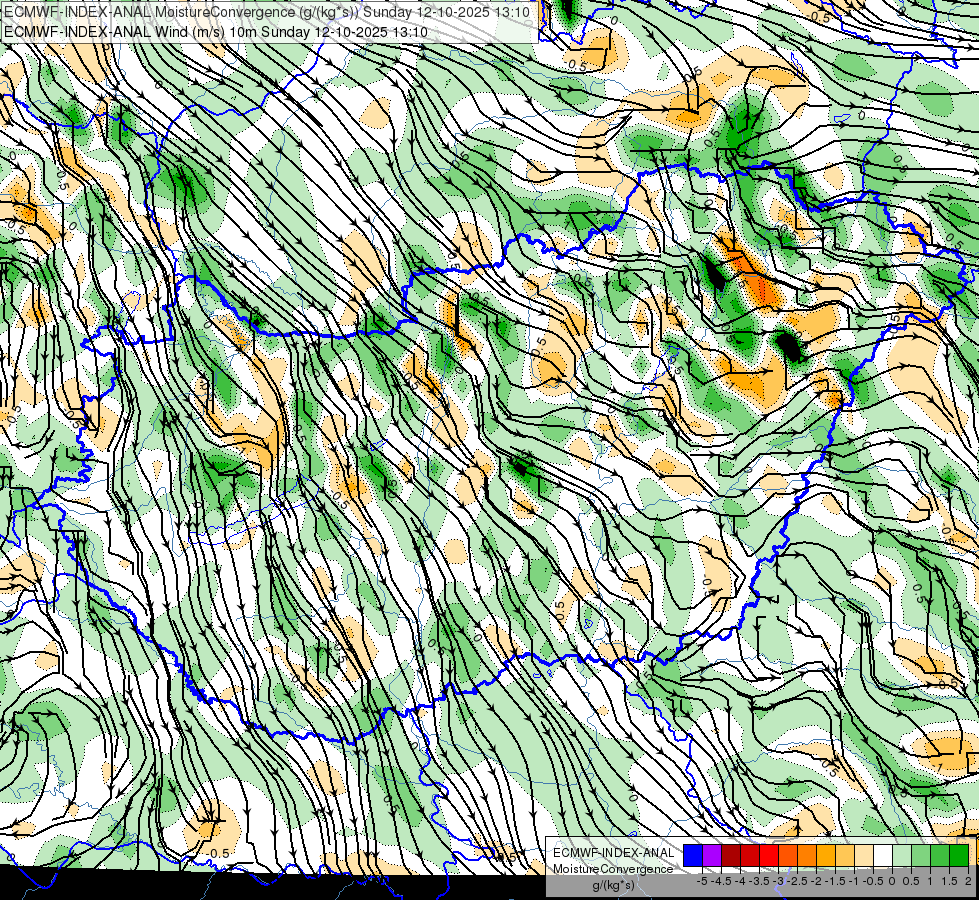Click MoistureConvergence label in the legend box
The image size is (979, 900).
tap(613, 869)
